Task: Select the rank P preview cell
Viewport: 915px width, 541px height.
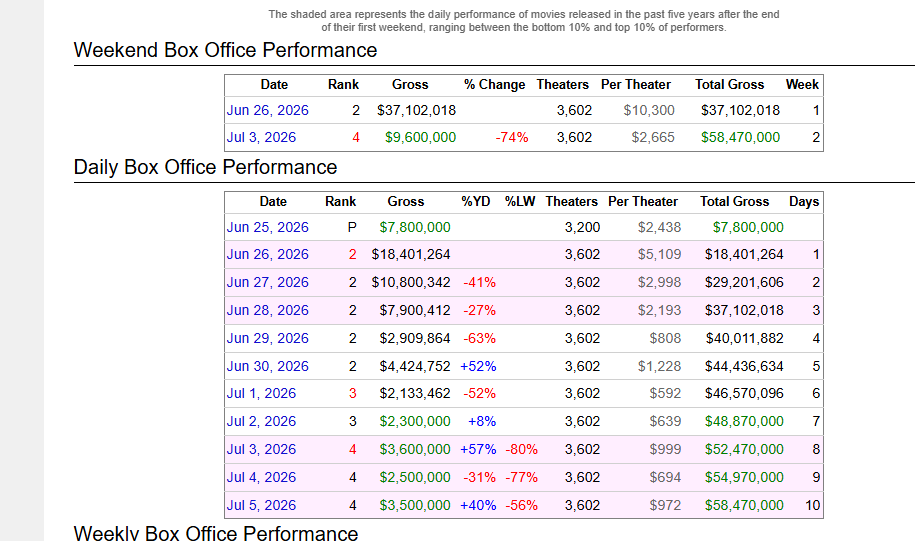Action: click(x=352, y=227)
